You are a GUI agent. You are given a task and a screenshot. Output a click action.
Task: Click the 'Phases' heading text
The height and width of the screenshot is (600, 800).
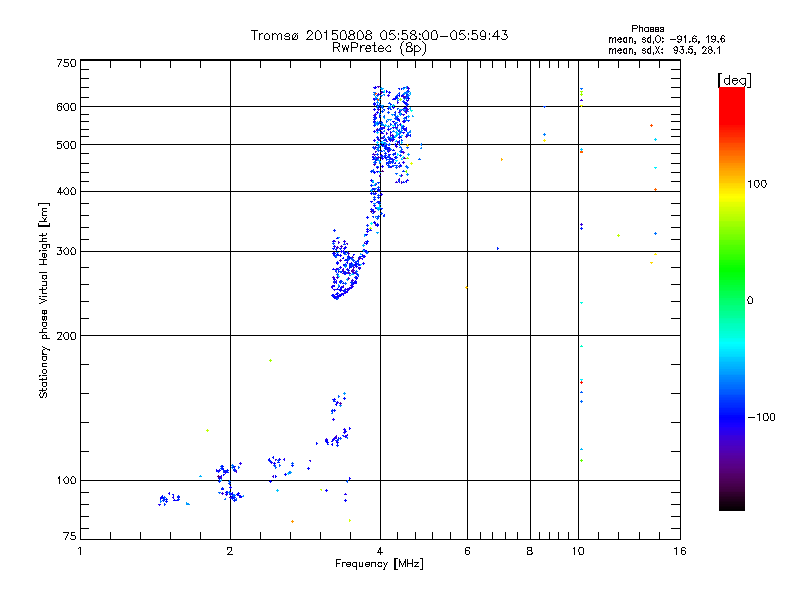(647, 29)
